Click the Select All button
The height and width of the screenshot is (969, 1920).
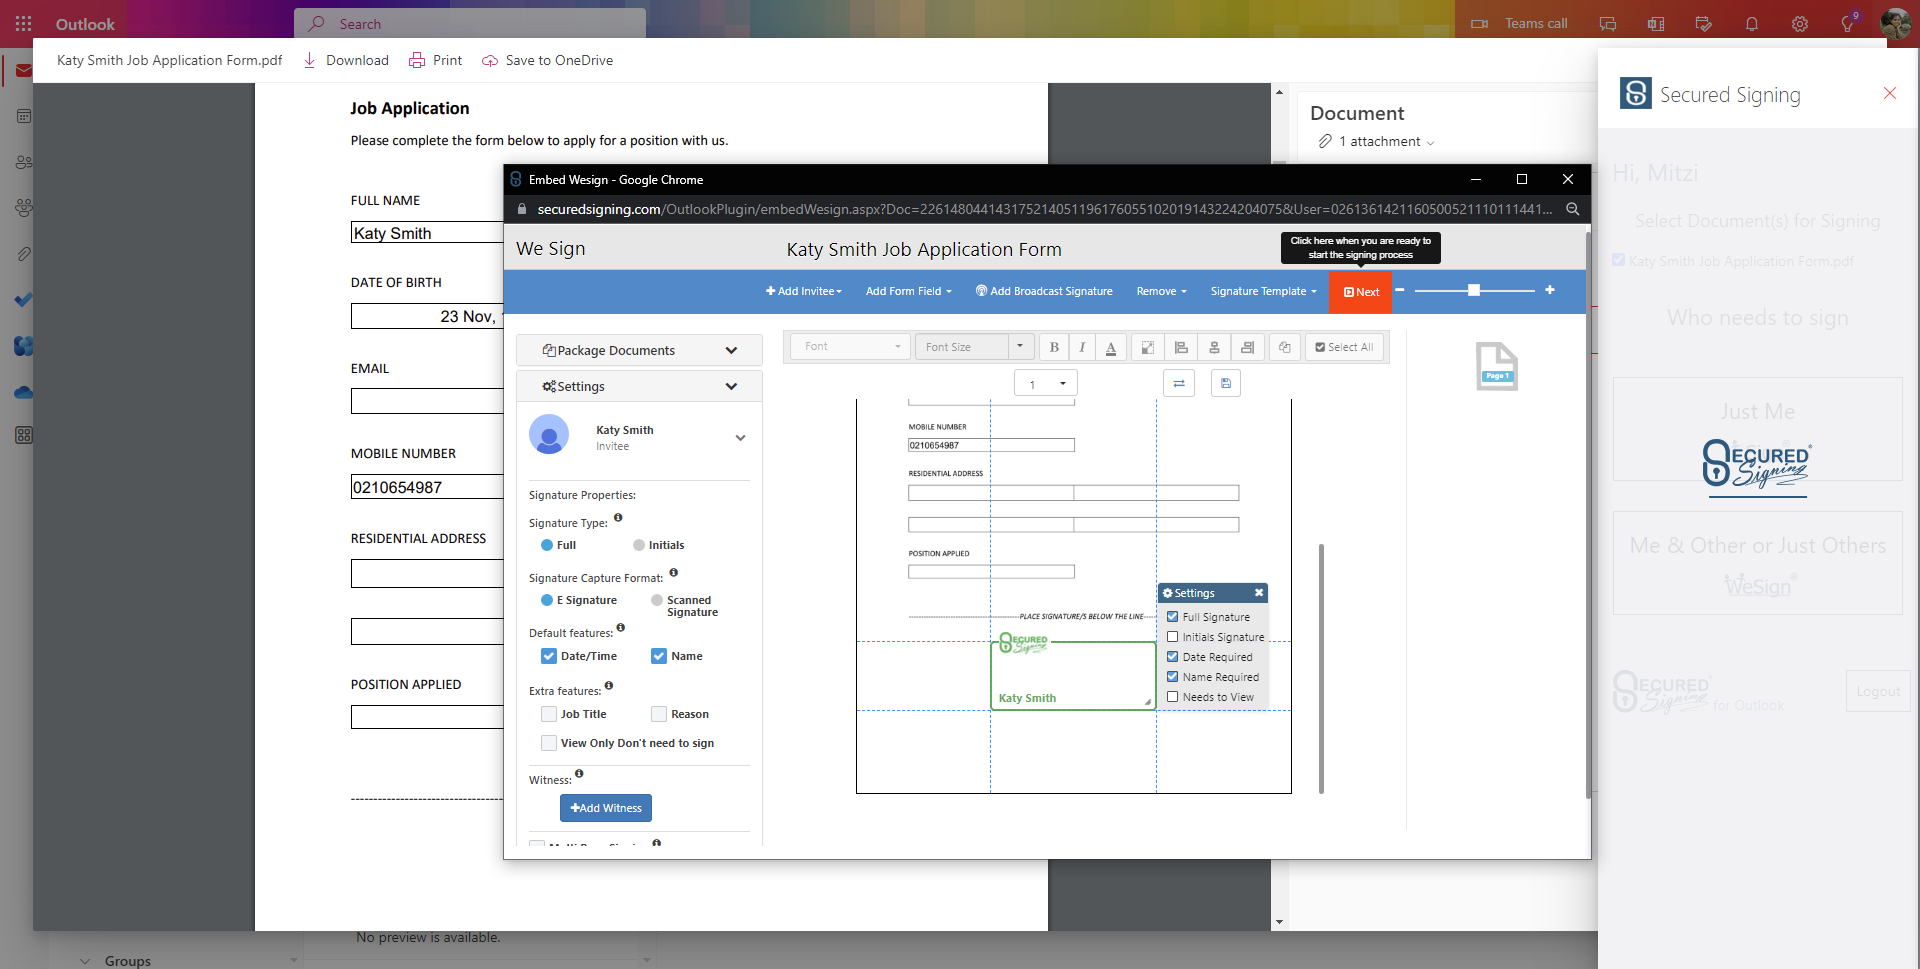click(x=1345, y=347)
